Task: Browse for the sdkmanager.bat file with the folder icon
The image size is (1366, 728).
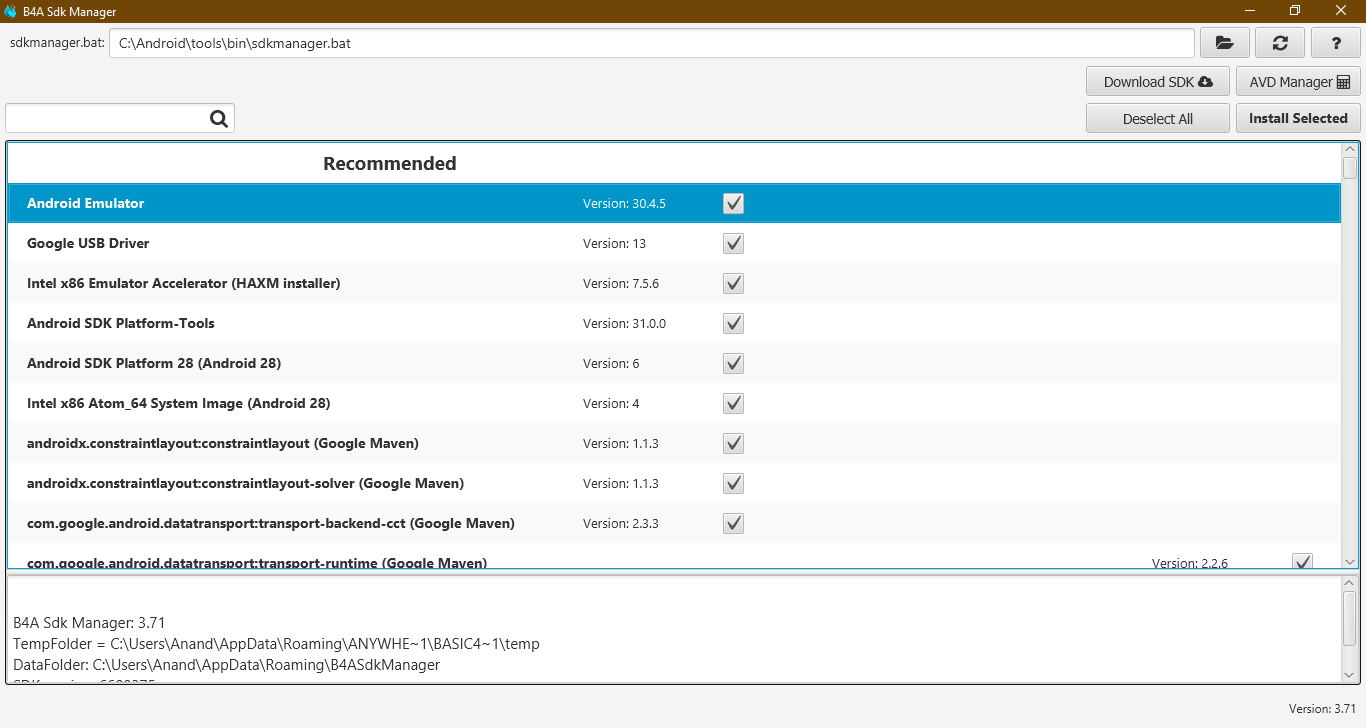Action: 1224,43
